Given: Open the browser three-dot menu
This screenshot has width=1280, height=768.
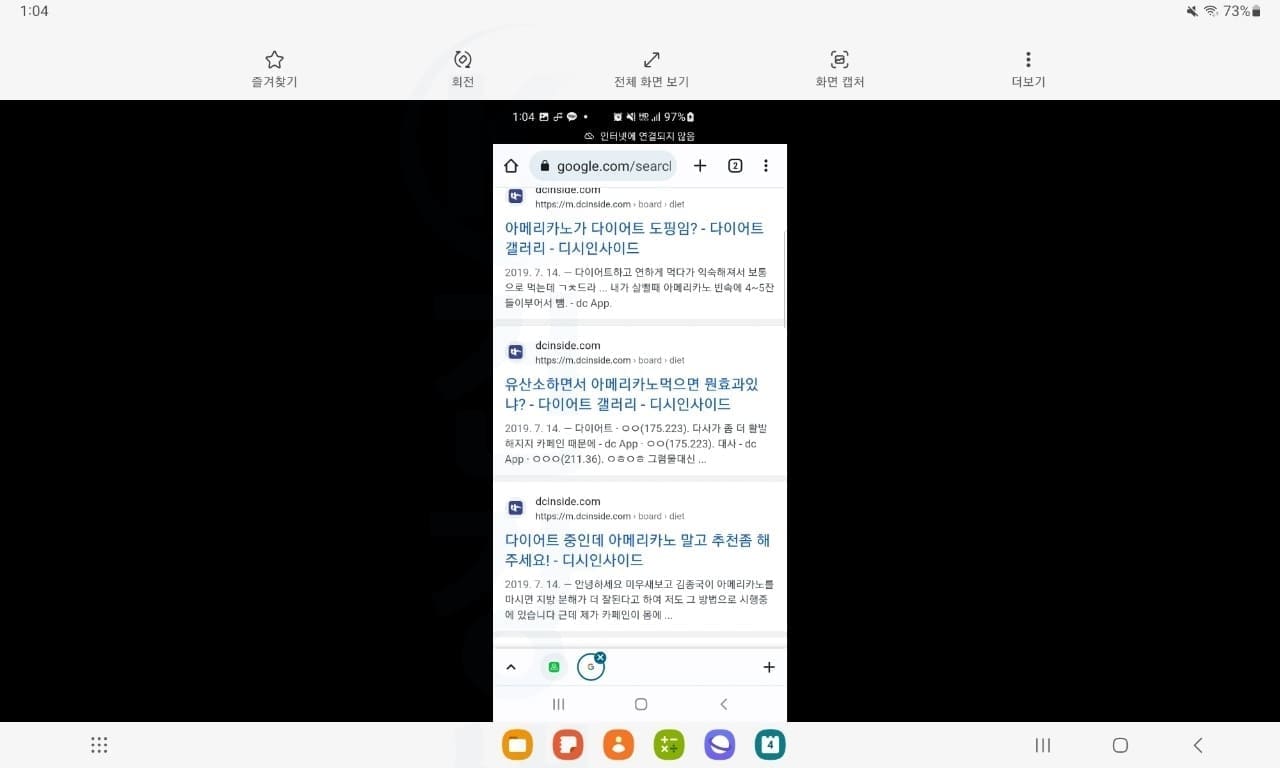Looking at the screenshot, I should tap(766, 166).
